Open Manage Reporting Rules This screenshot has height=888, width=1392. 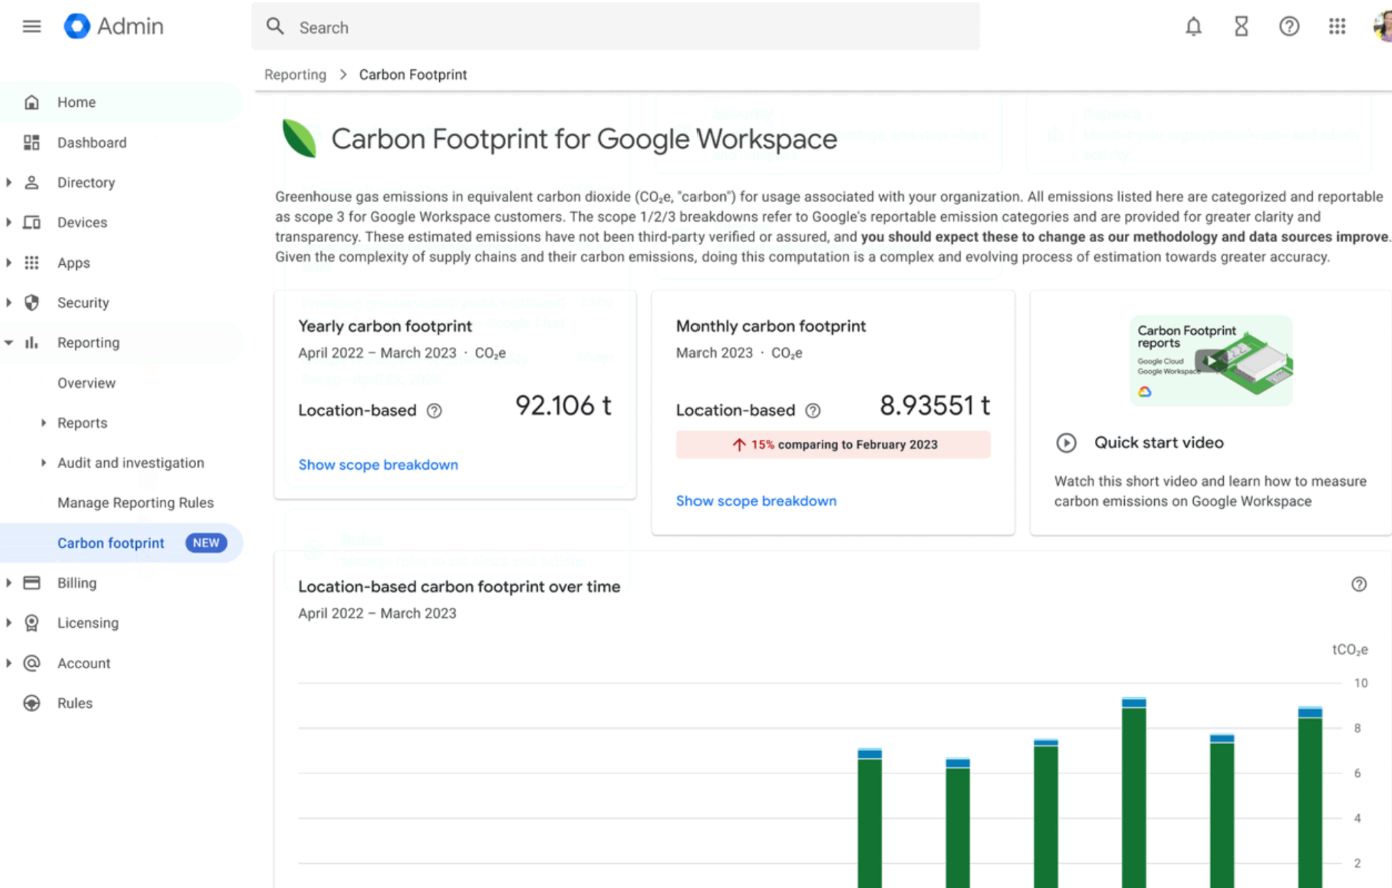tap(135, 503)
